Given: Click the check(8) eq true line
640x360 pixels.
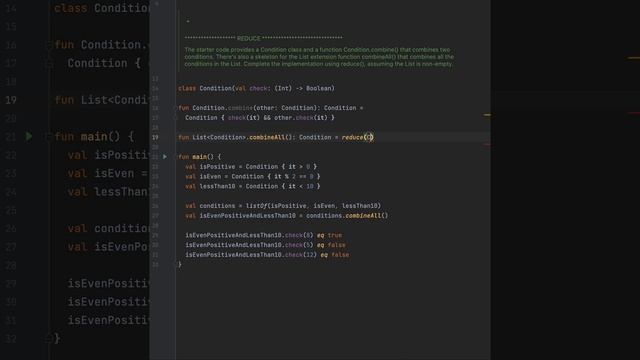Looking at the screenshot, I should (x=264, y=235).
